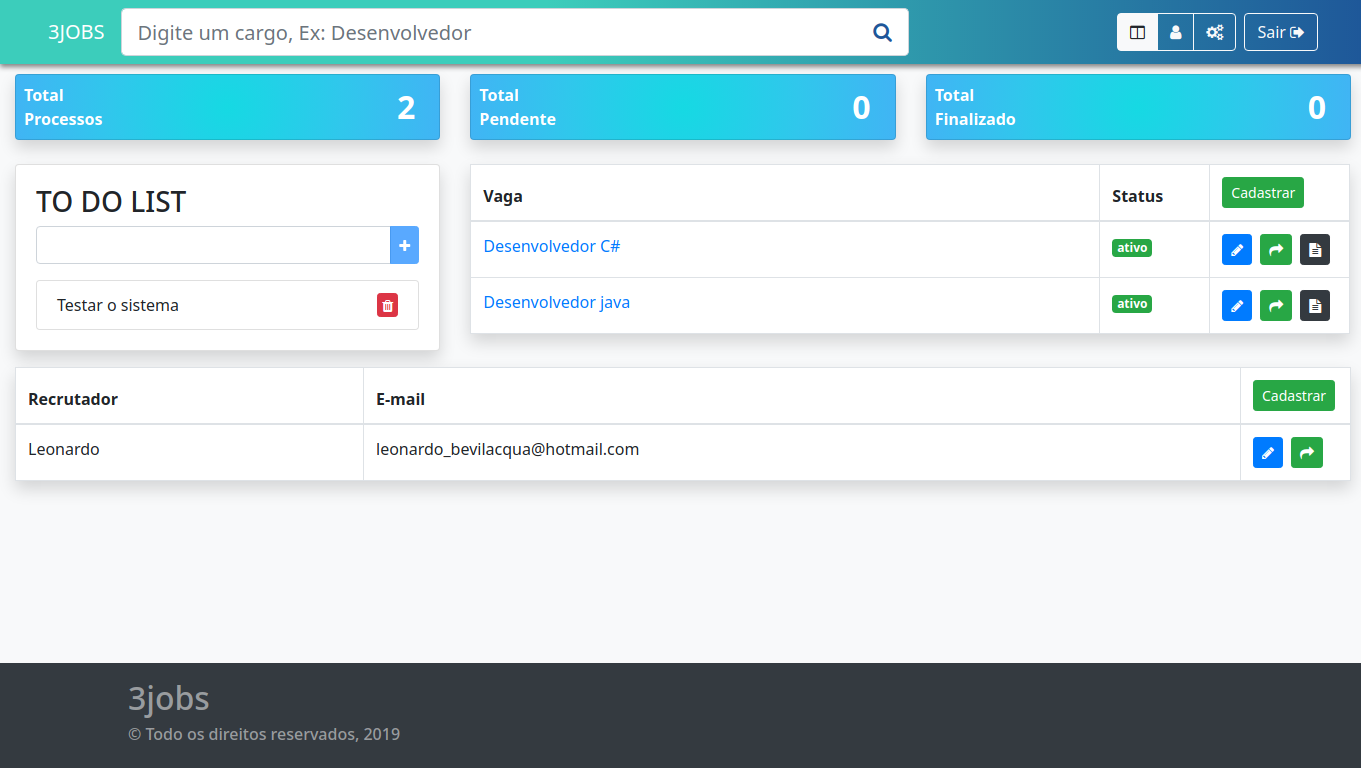Image resolution: width=1361 pixels, height=768 pixels.
Task: Open document for Desenvolvedor C# vaga
Action: click(1315, 250)
